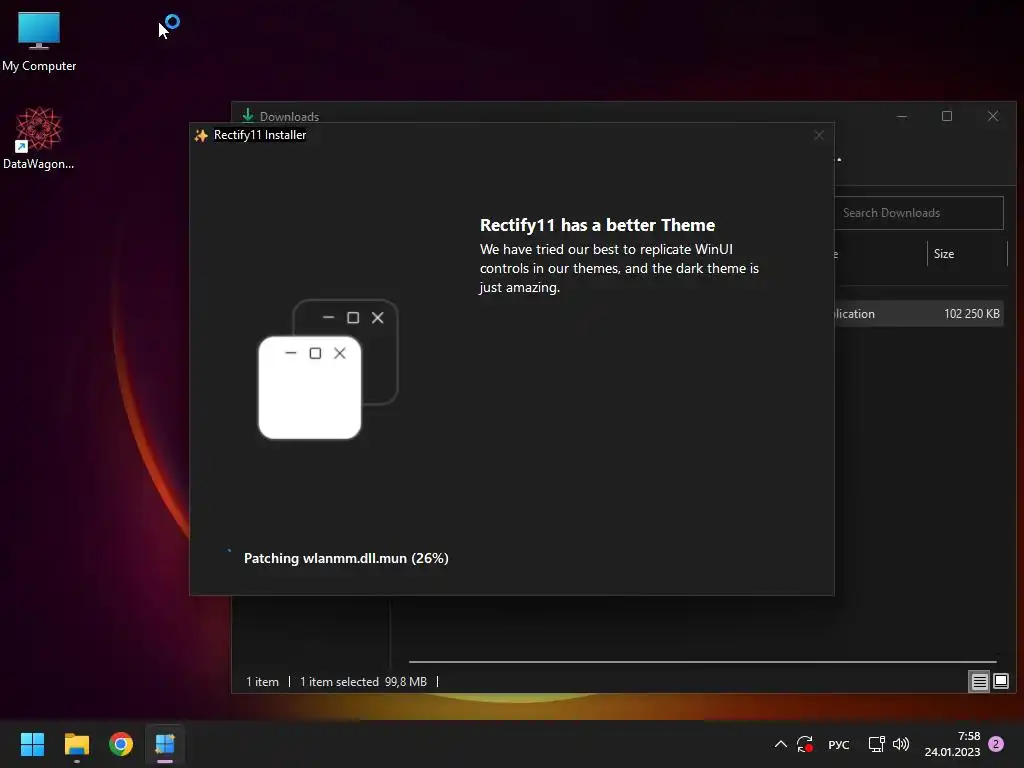The image size is (1024, 768).
Task: Click the horizontal scrollbar in Downloads window
Action: (702, 662)
